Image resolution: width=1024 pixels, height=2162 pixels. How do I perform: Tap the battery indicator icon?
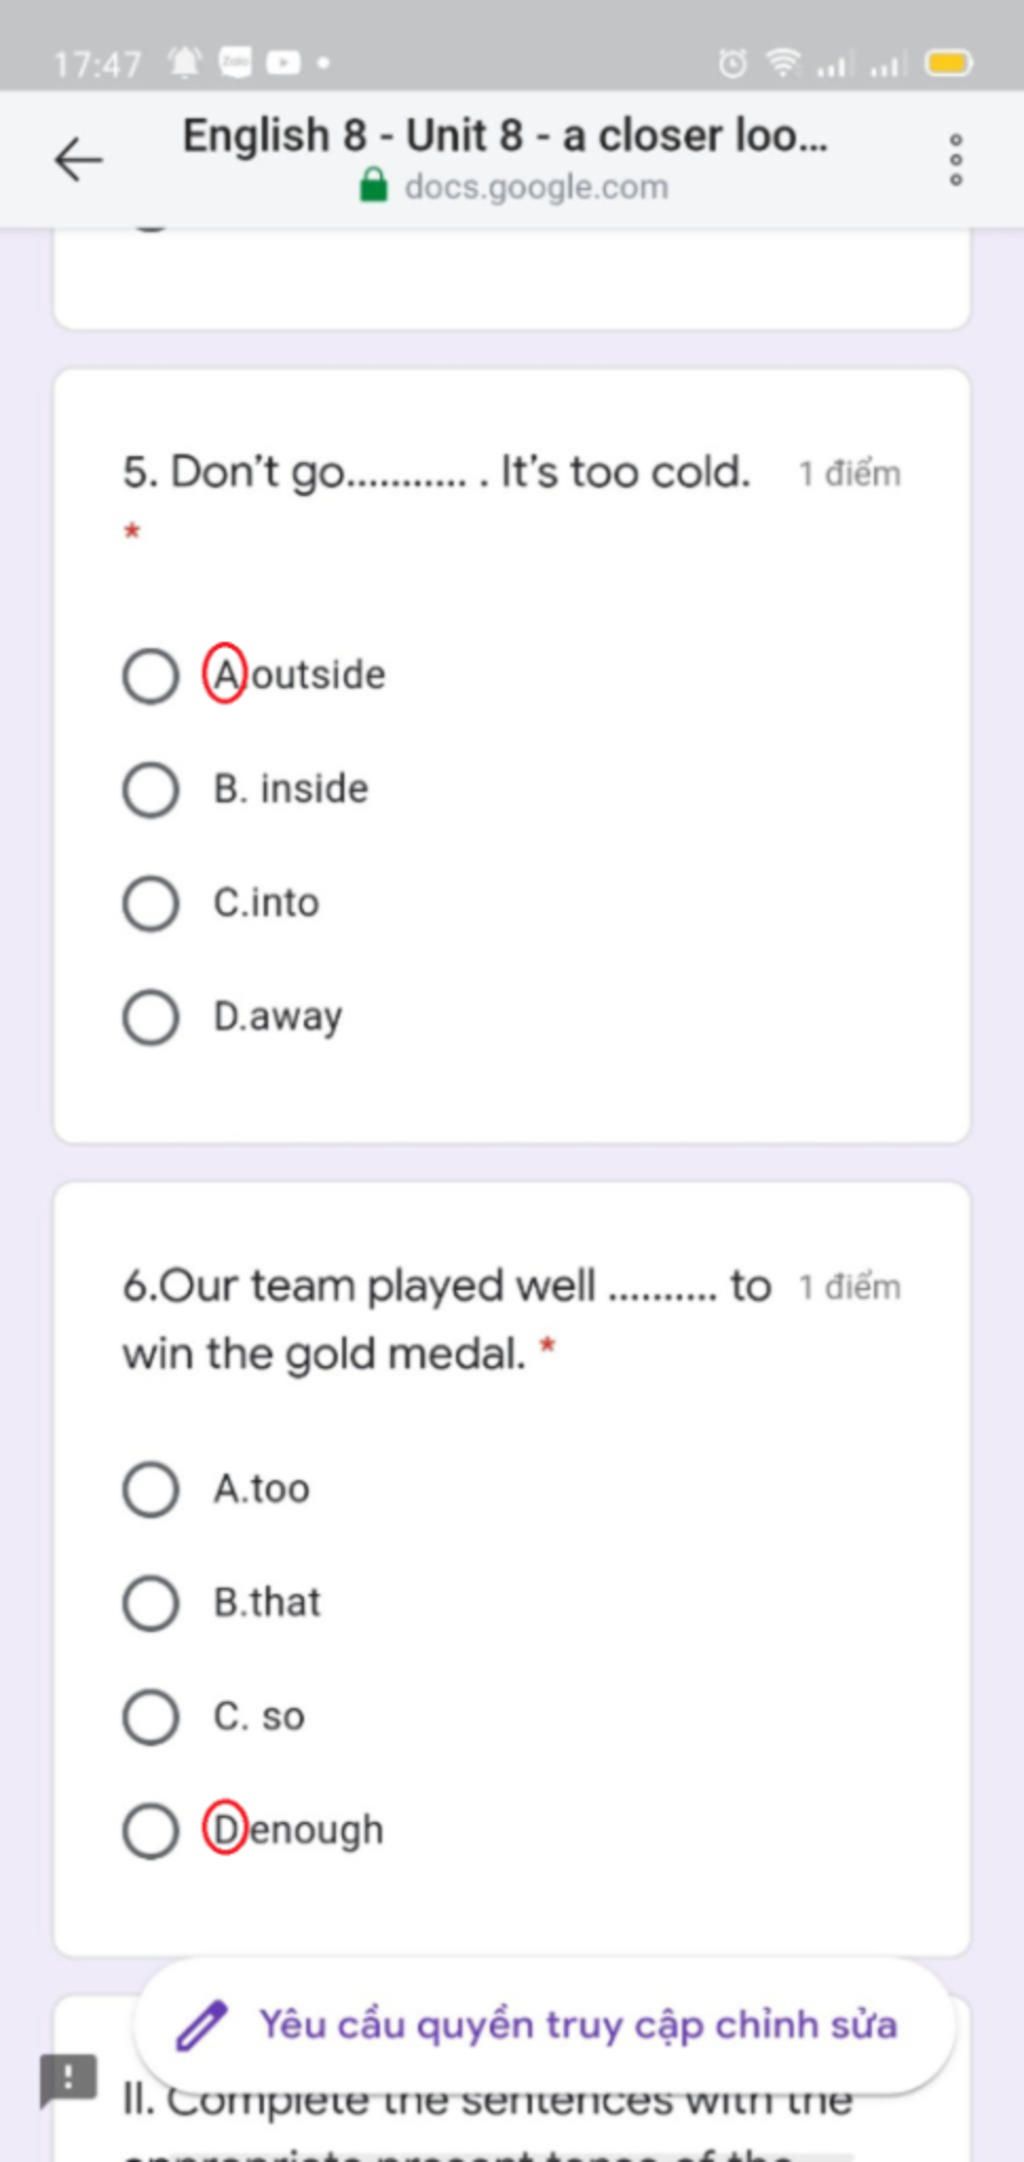pyautogui.click(x=948, y=63)
